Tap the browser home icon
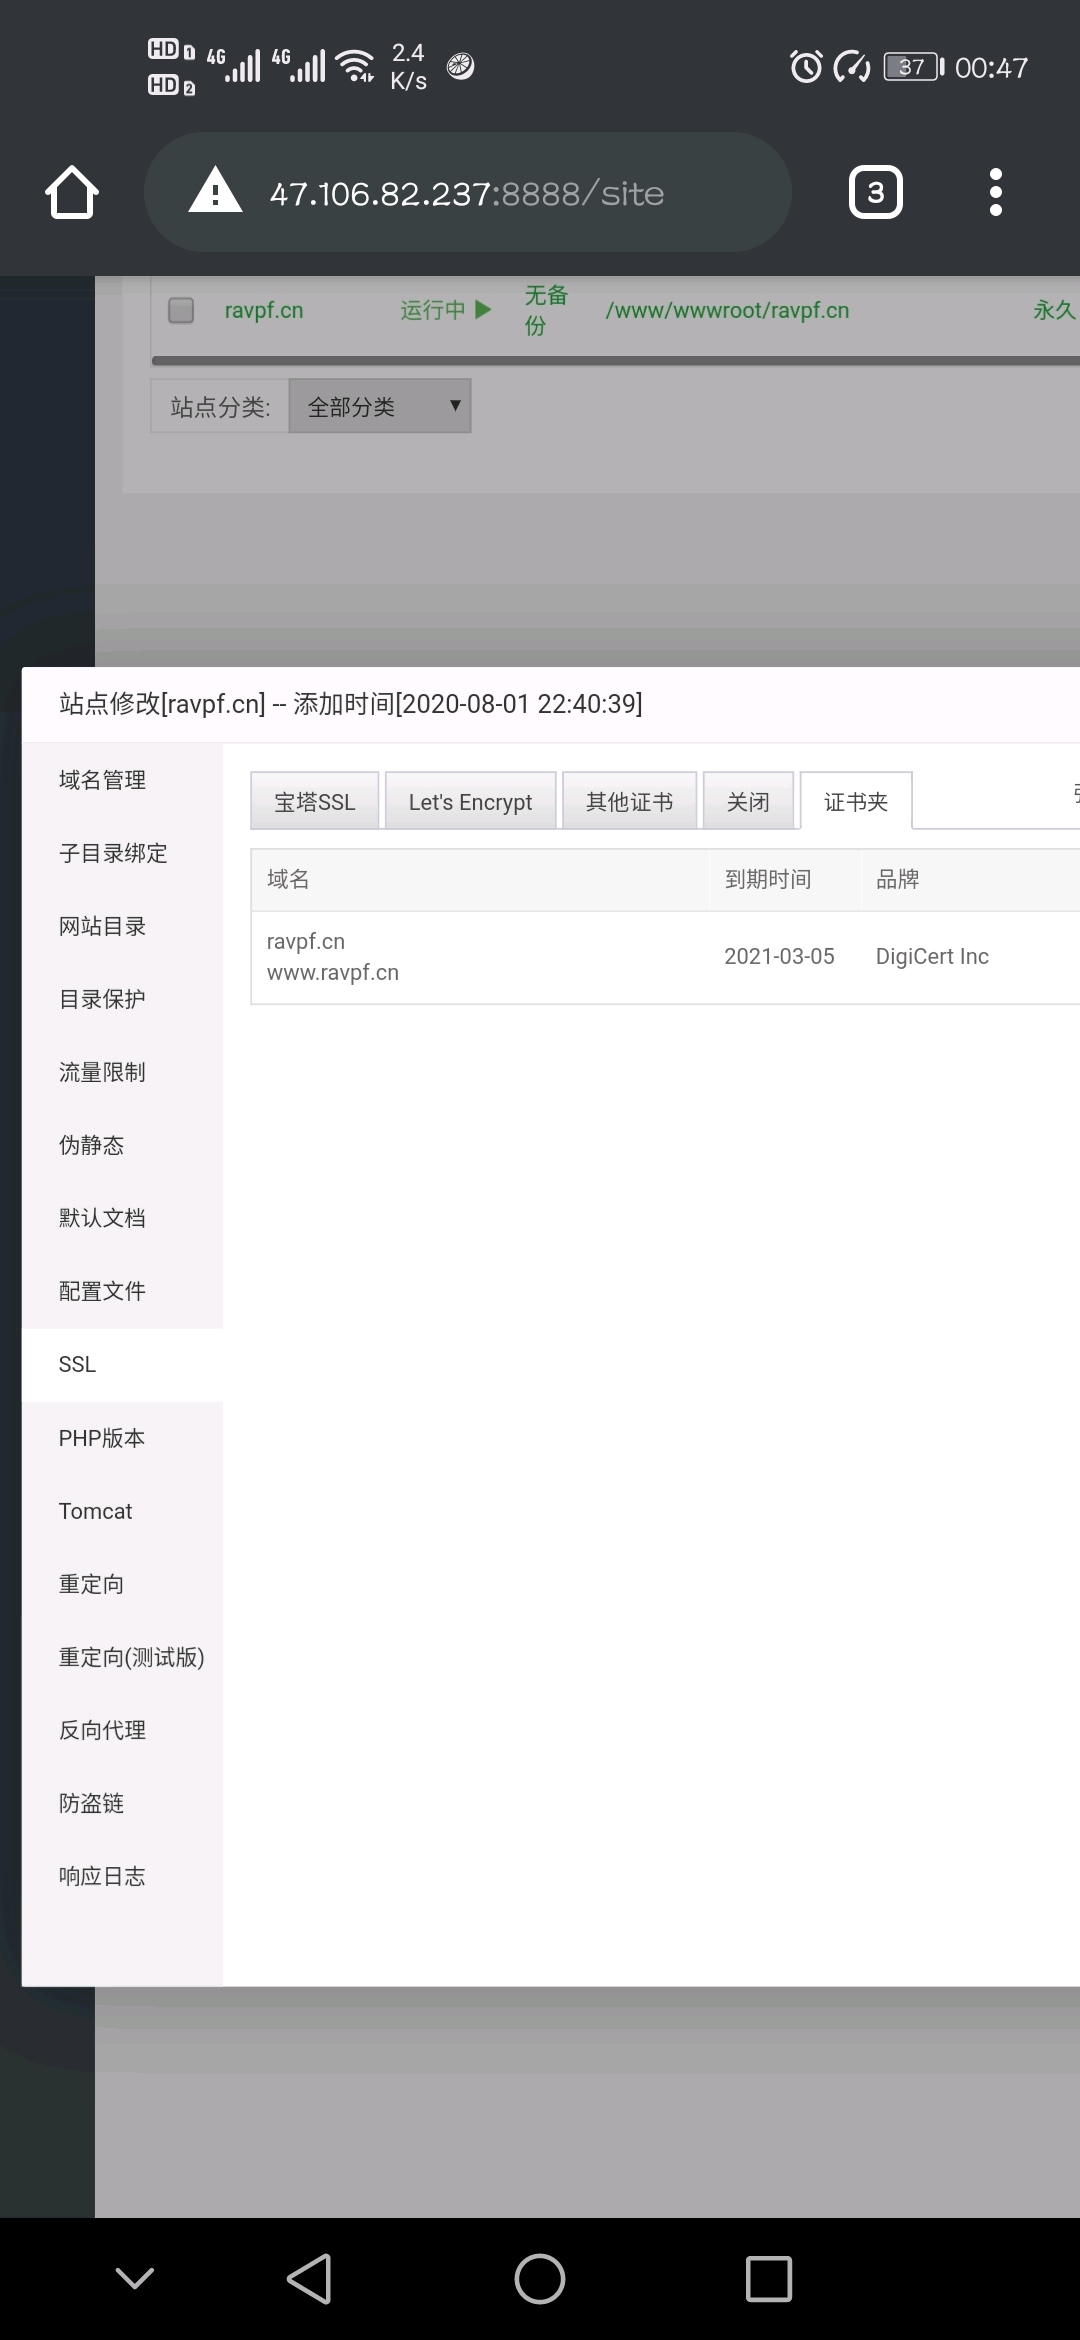The height and width of the screenshot is (2340, 1080). (x=72, y=192)
